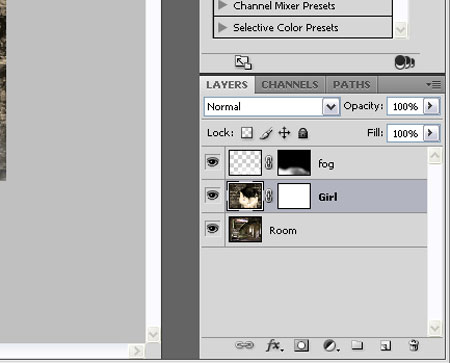Click the Girl layer mask link icon
The image size is (450, 363).
[x=269, y=196]
